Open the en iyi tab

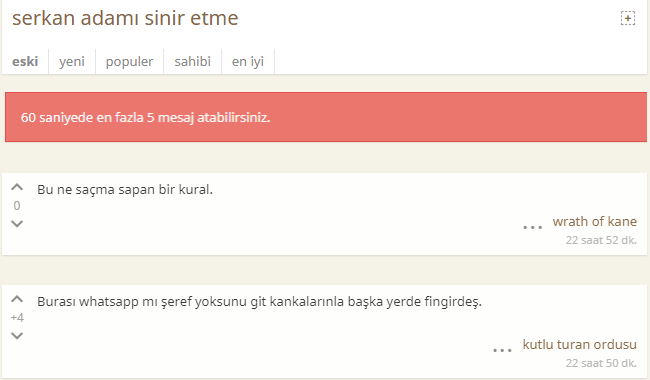(248, 62)
